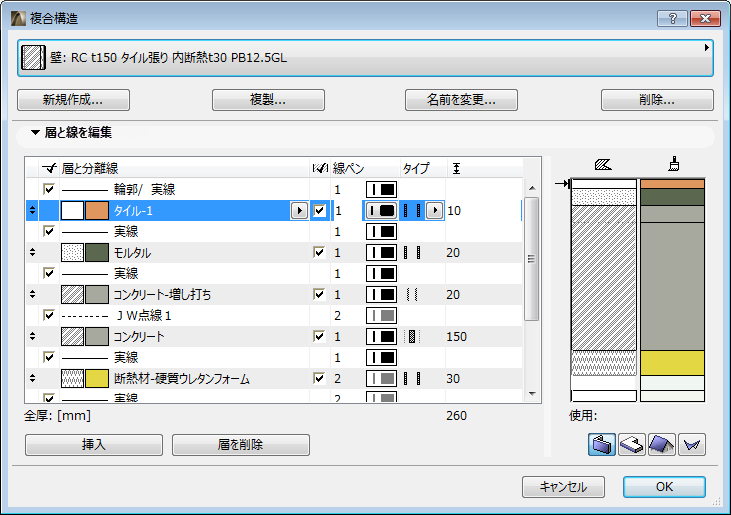Click pen swatch for ＪＷ点線１ row
This screenshot has width=731, height=515.
[x=381, y=316]
